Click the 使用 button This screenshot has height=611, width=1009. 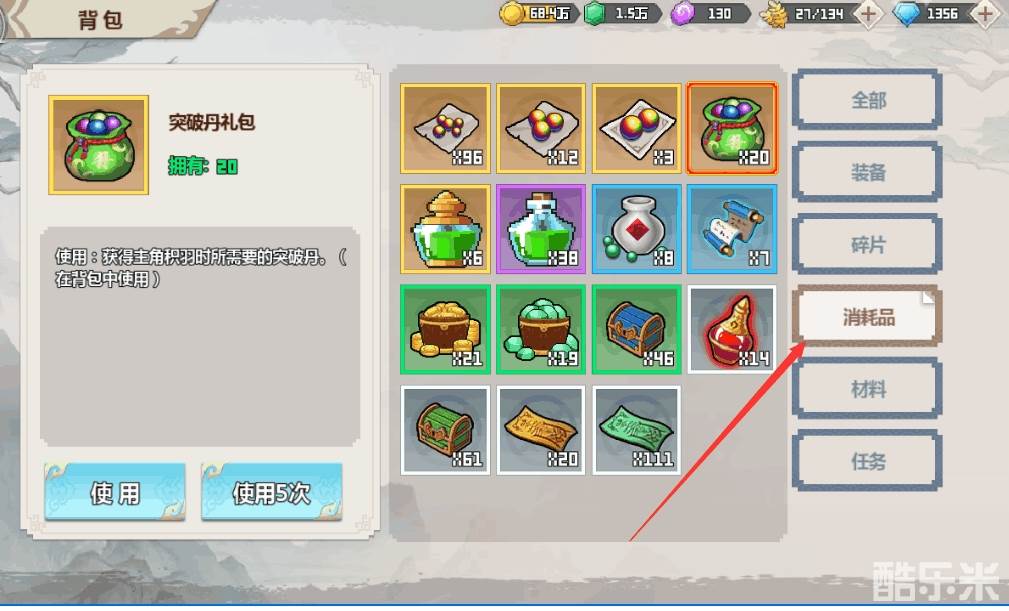click(x=115, y=492)
